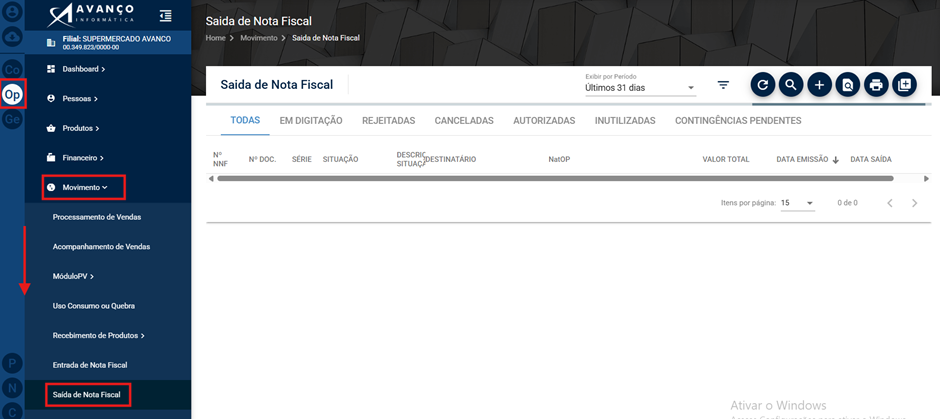
Task: Click the printer icon button
Action: coord(876,85)
